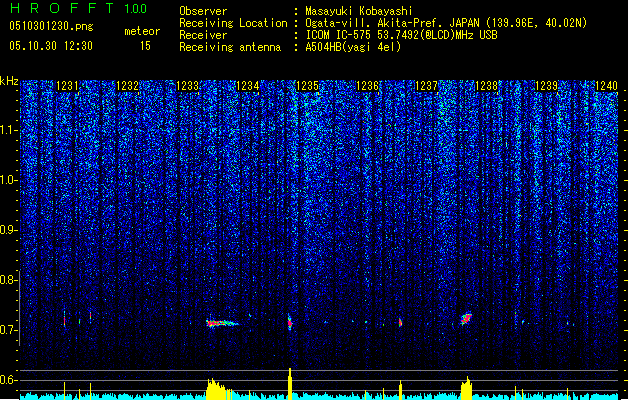Click the date stamp 05.10.30 12:30
629x400 pixels.
(51, 46)
